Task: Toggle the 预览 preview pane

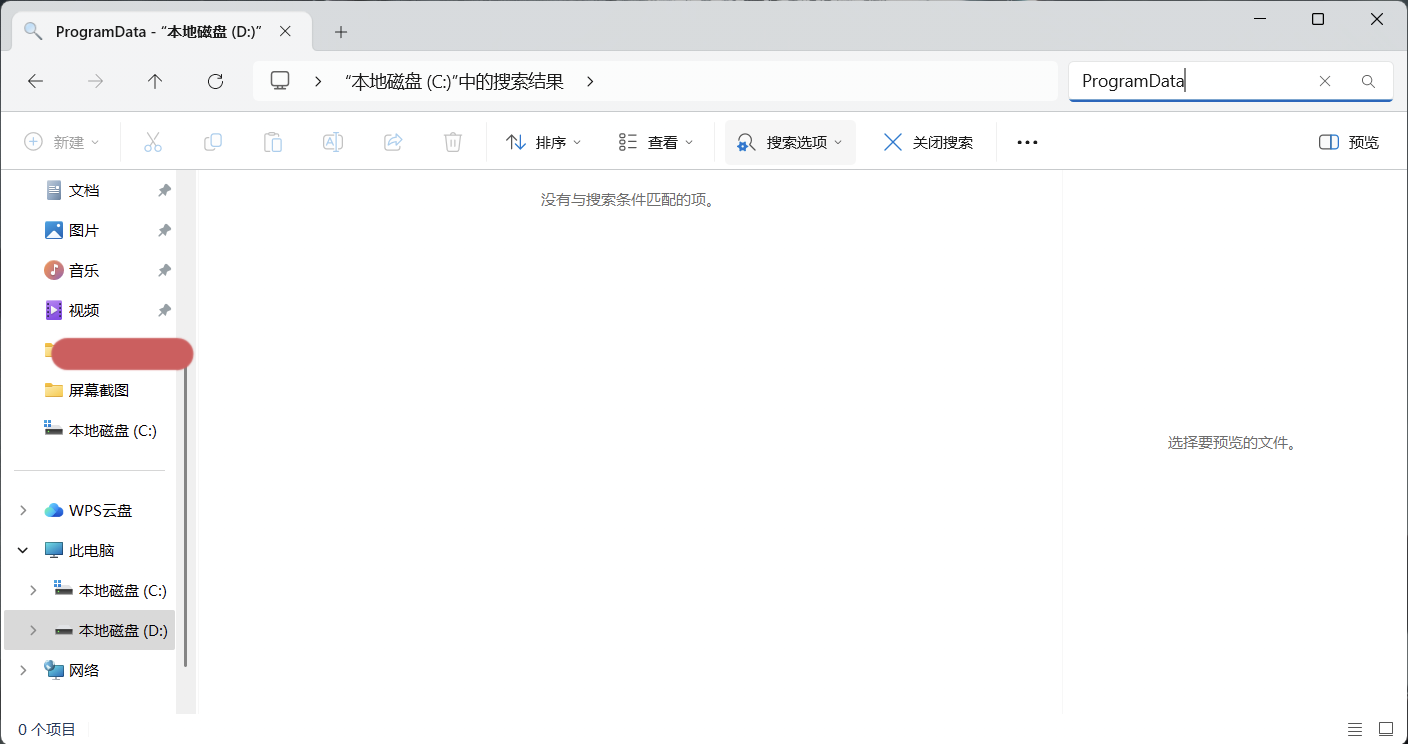Action: click(x=1349, y=142)
